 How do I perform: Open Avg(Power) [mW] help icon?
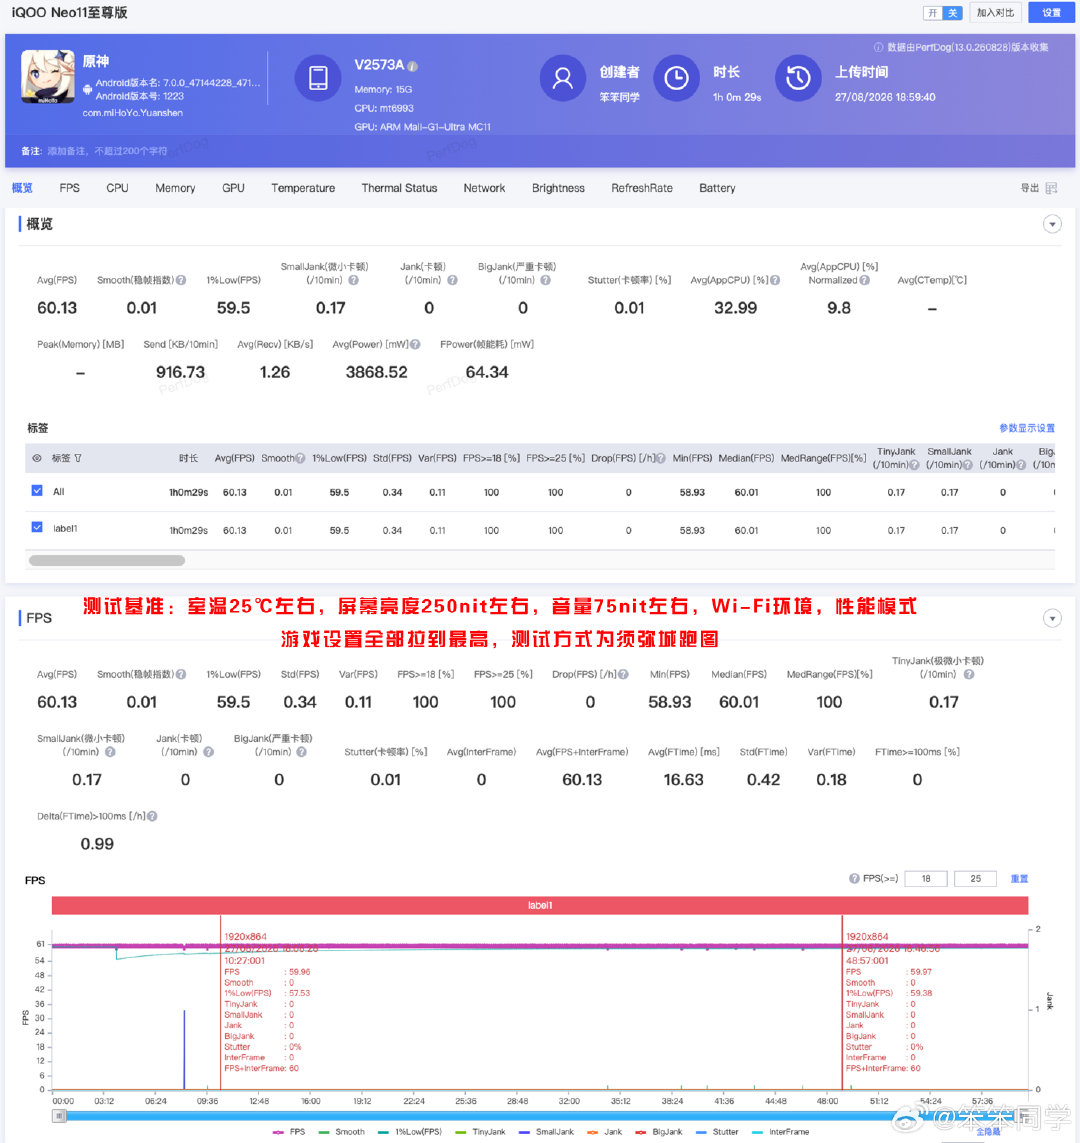415,344
